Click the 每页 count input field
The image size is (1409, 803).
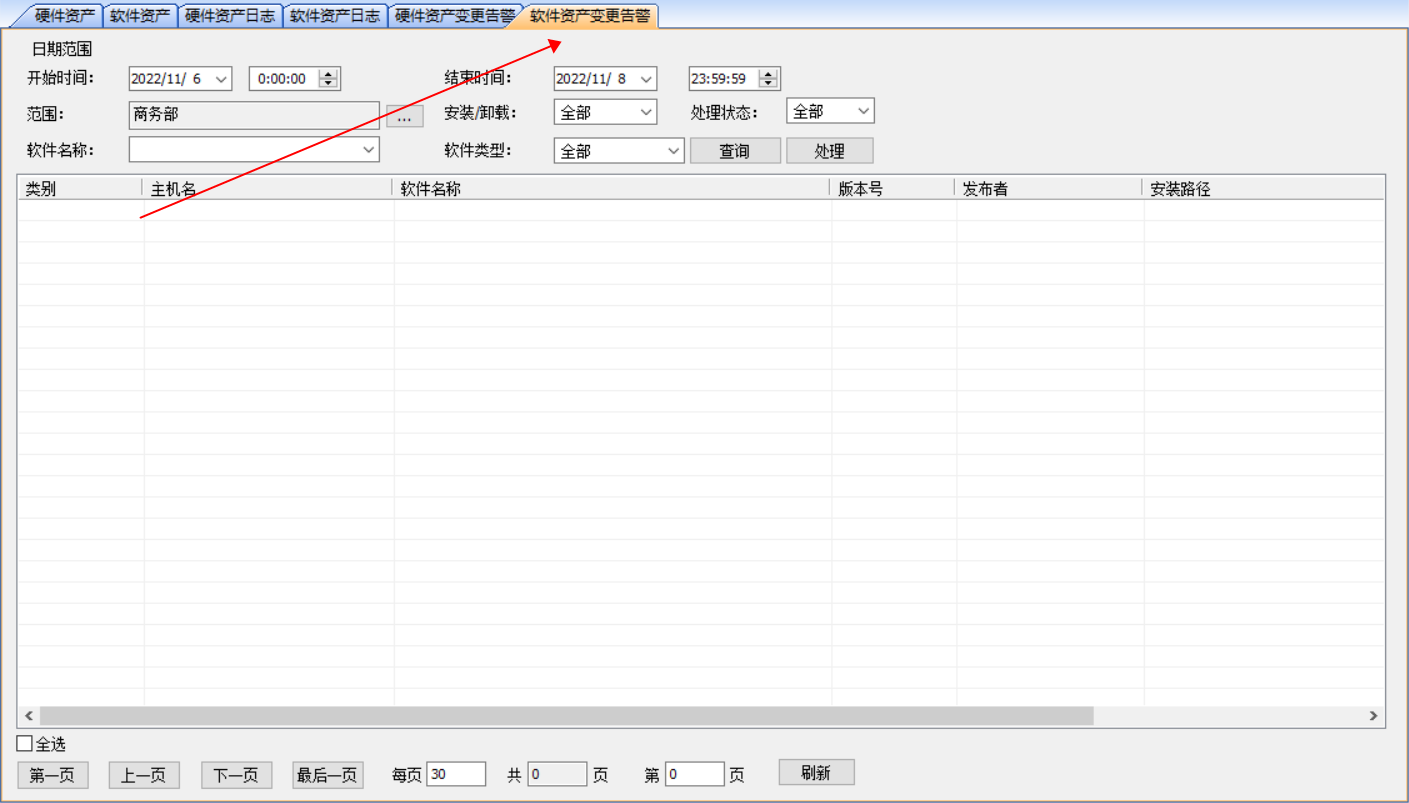coord(455,774)
